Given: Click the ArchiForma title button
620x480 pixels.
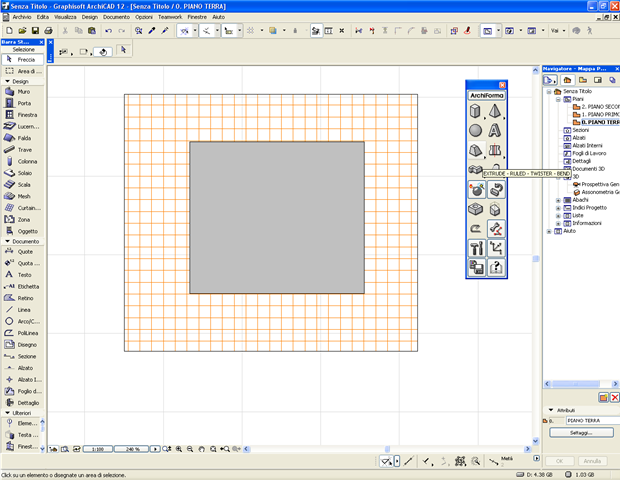Looking at the screenshot, I should [487, 96].
